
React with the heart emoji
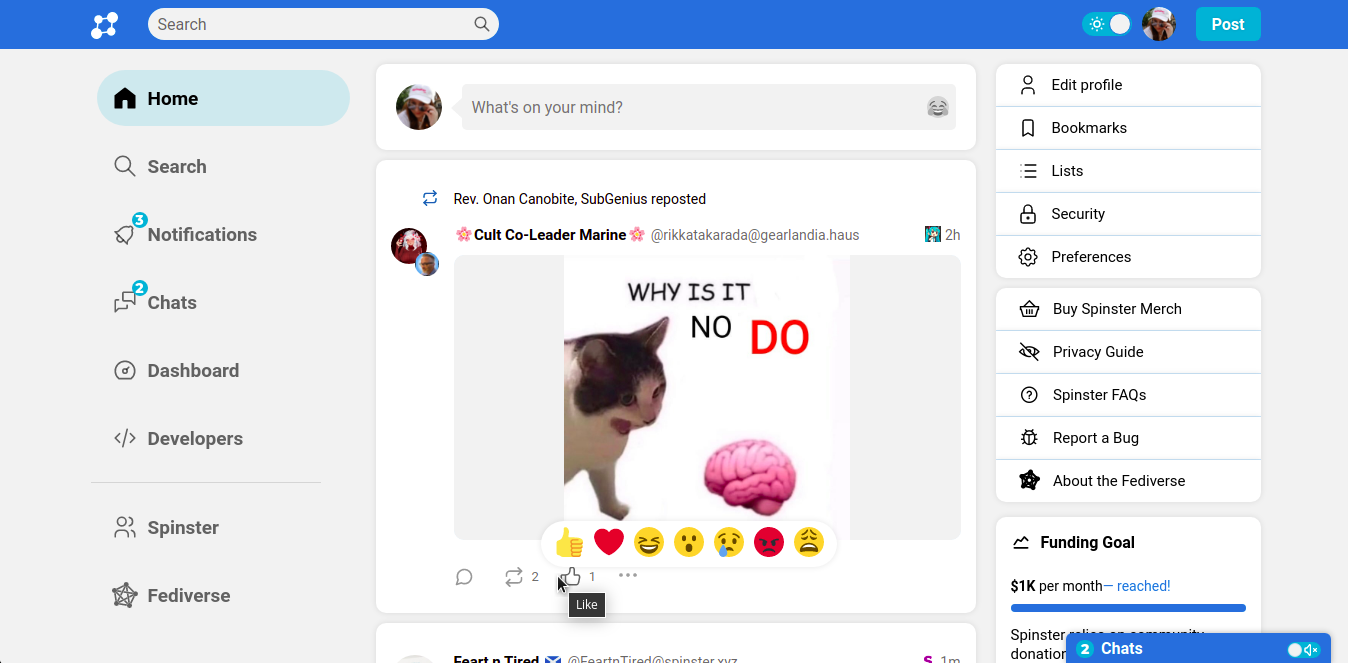click(608, 541)
